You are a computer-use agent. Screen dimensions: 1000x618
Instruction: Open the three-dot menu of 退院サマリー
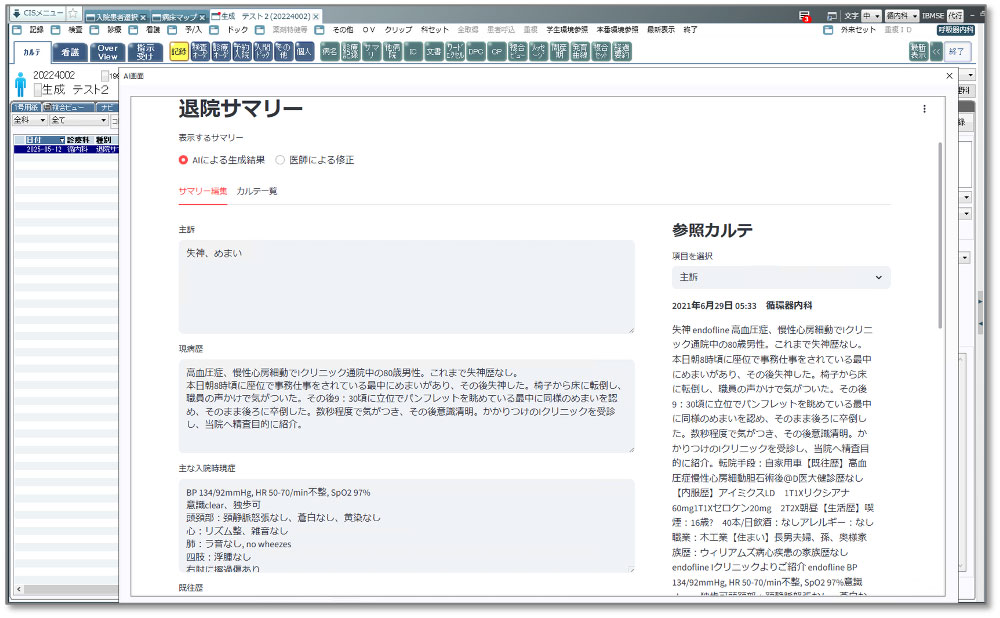point(924,109)
